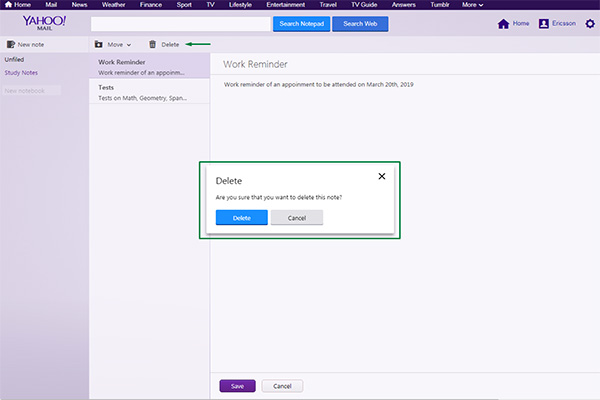
Task: Select the Unfiled notebook
Action: (x=14, y=59)
